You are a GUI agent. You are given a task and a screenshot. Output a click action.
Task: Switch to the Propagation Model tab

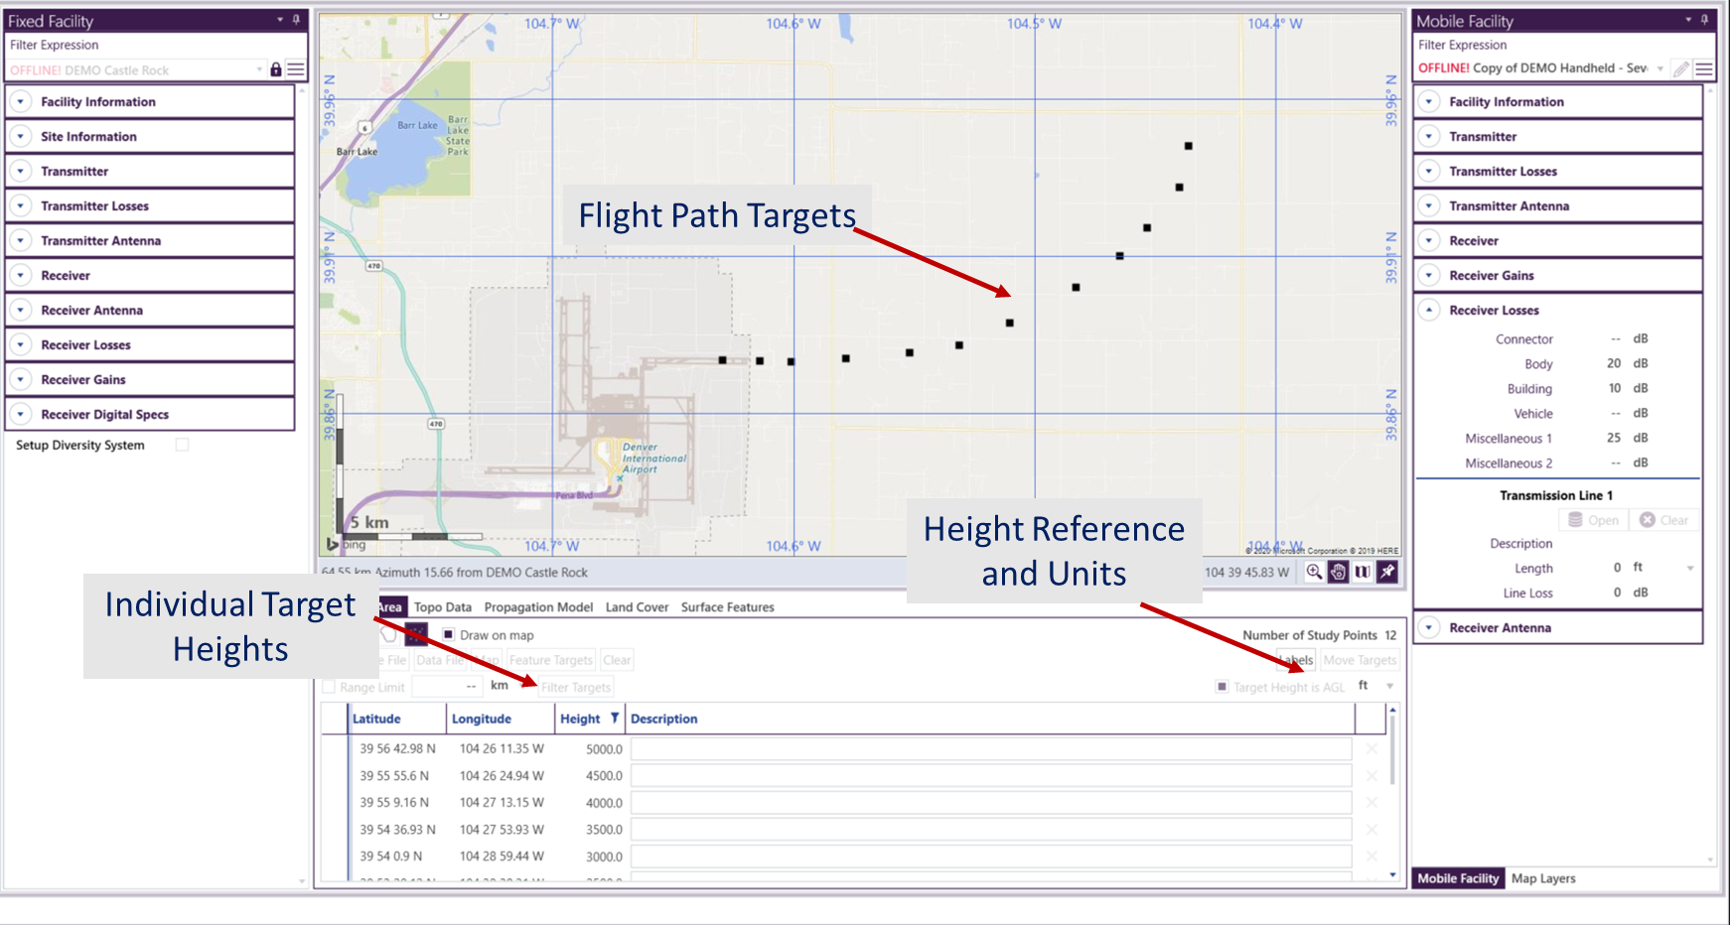coord(538,607)
